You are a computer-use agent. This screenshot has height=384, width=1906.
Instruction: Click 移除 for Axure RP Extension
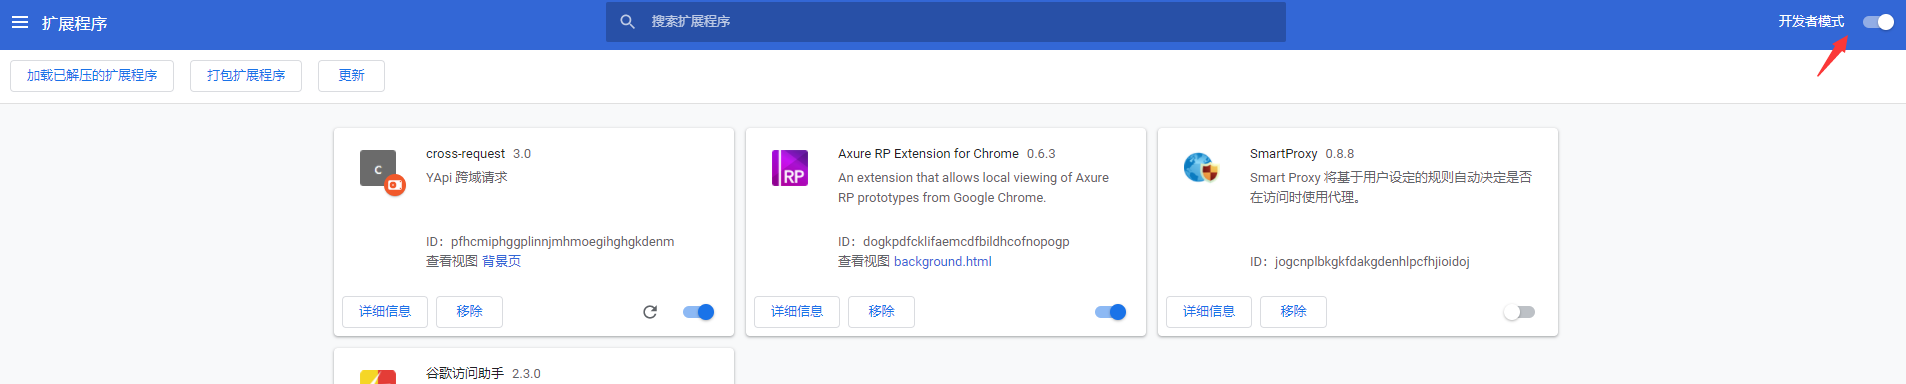881,312
